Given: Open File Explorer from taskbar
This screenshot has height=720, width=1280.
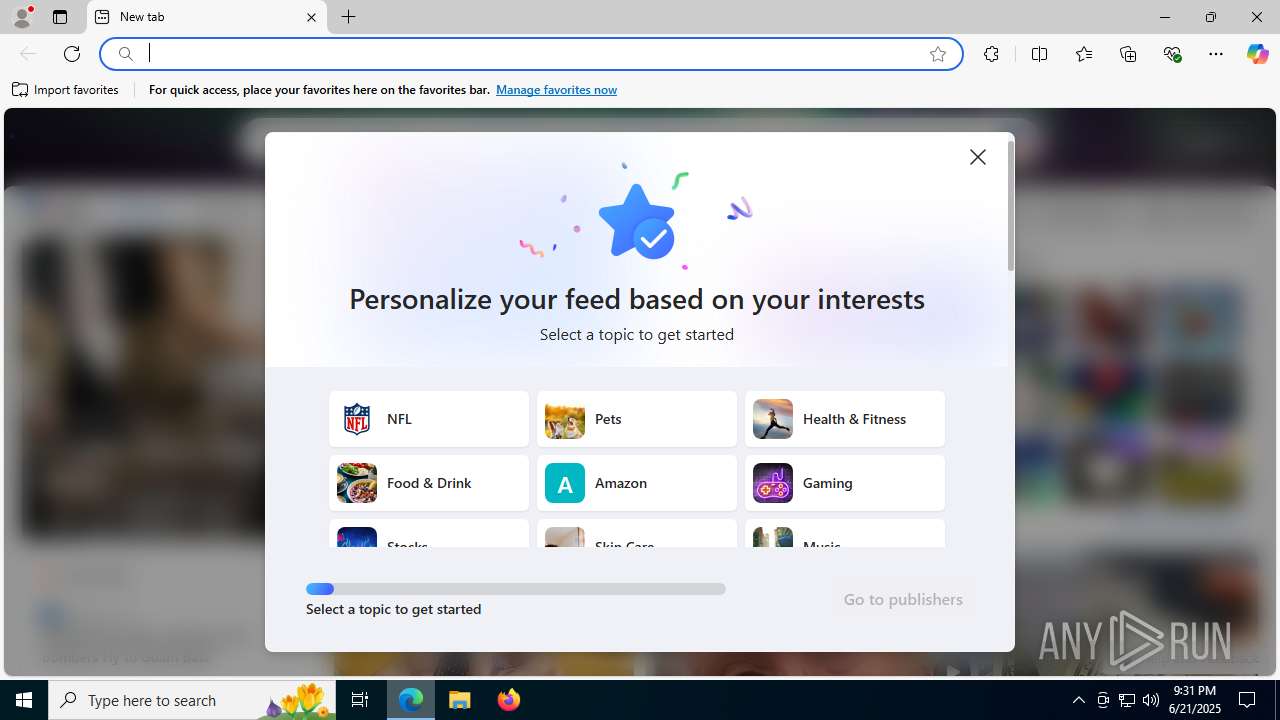Looking at the screenshot, I should [460, 700].
